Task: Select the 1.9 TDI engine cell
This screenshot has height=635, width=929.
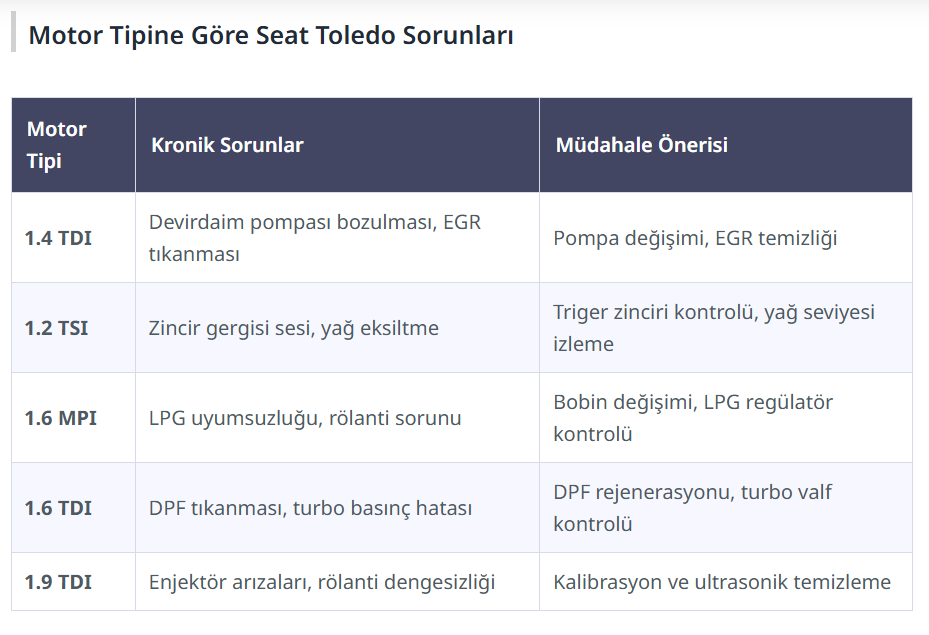Action: tap(58, 581)
